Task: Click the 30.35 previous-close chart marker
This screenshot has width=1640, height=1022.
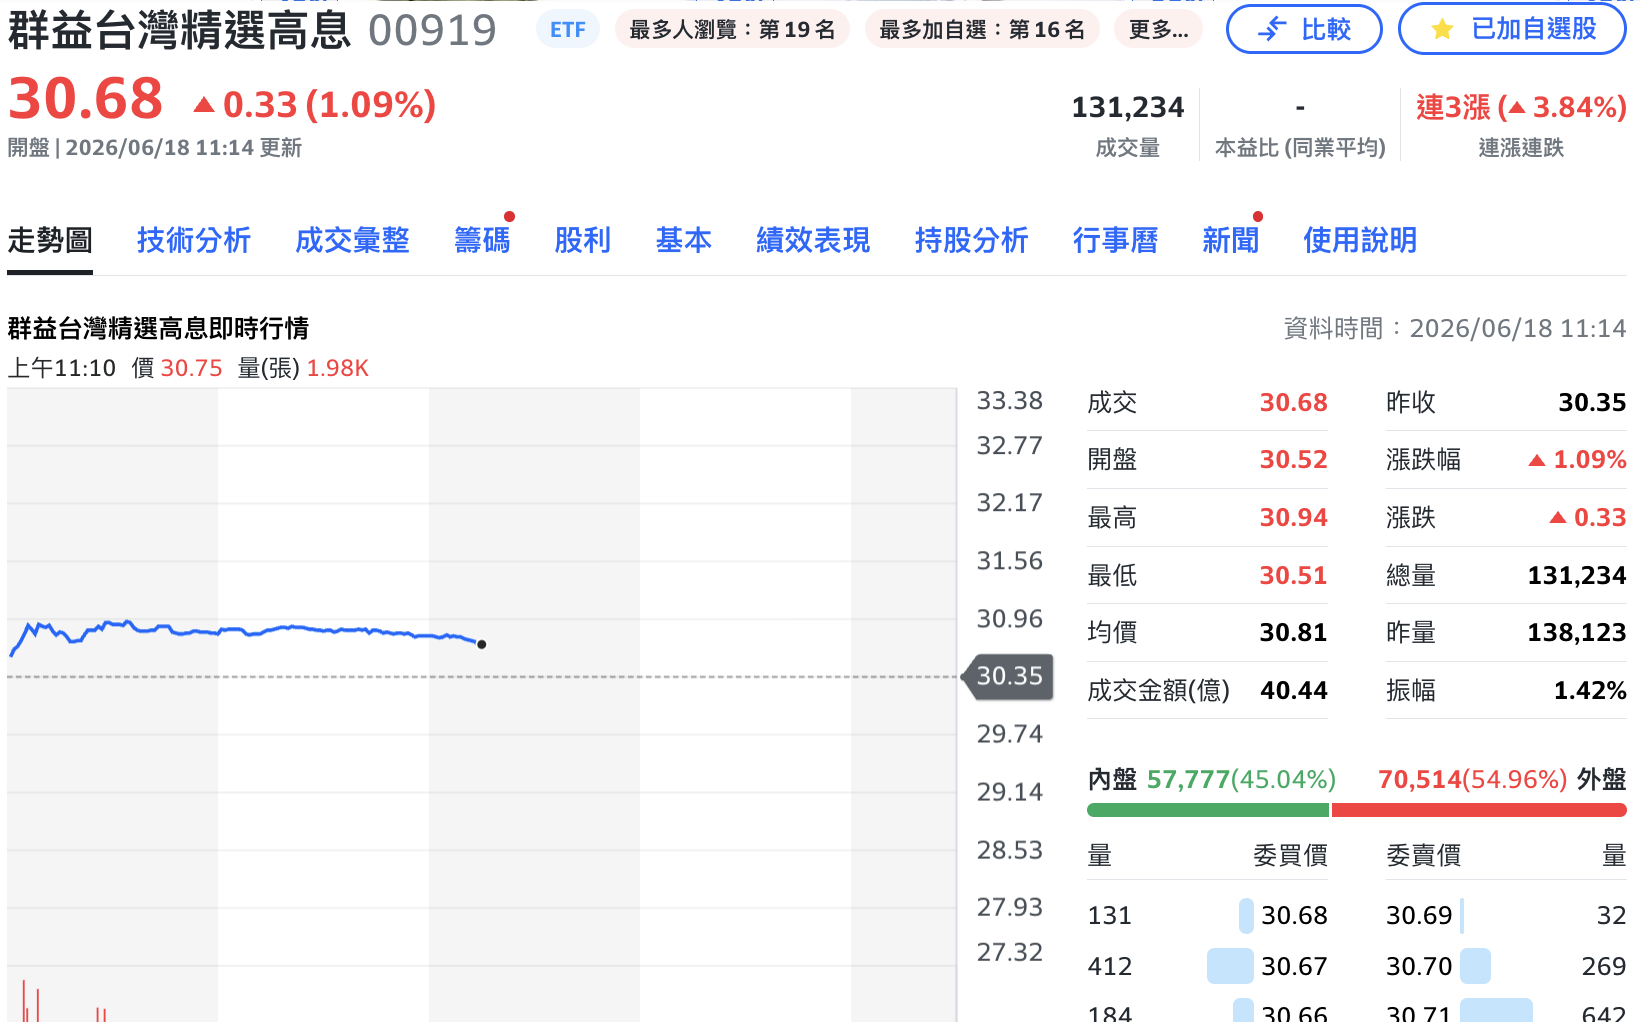Action: pyautogui.click(x=1008, y=676)
